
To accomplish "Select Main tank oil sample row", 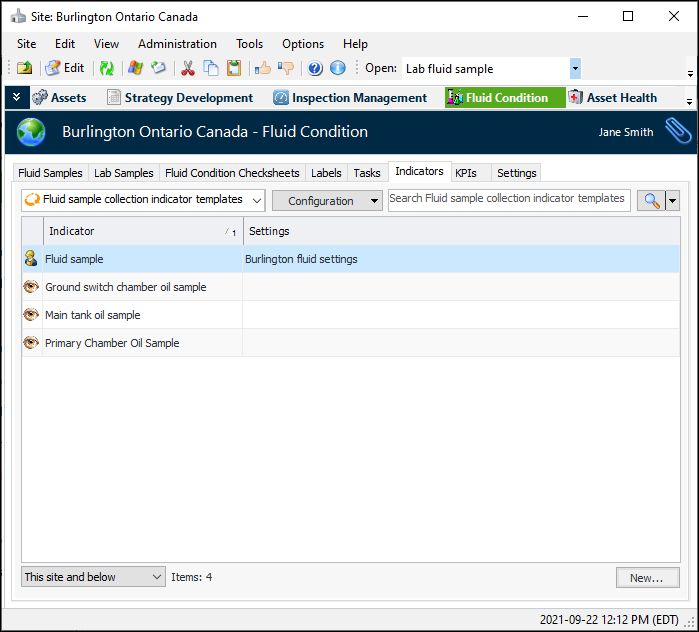I will [351, 315].
